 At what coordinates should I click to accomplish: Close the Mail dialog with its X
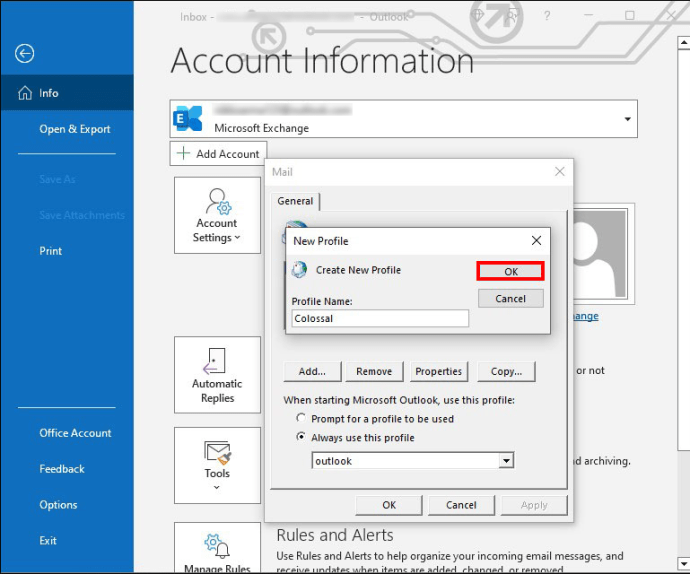(x=559, y=172)
